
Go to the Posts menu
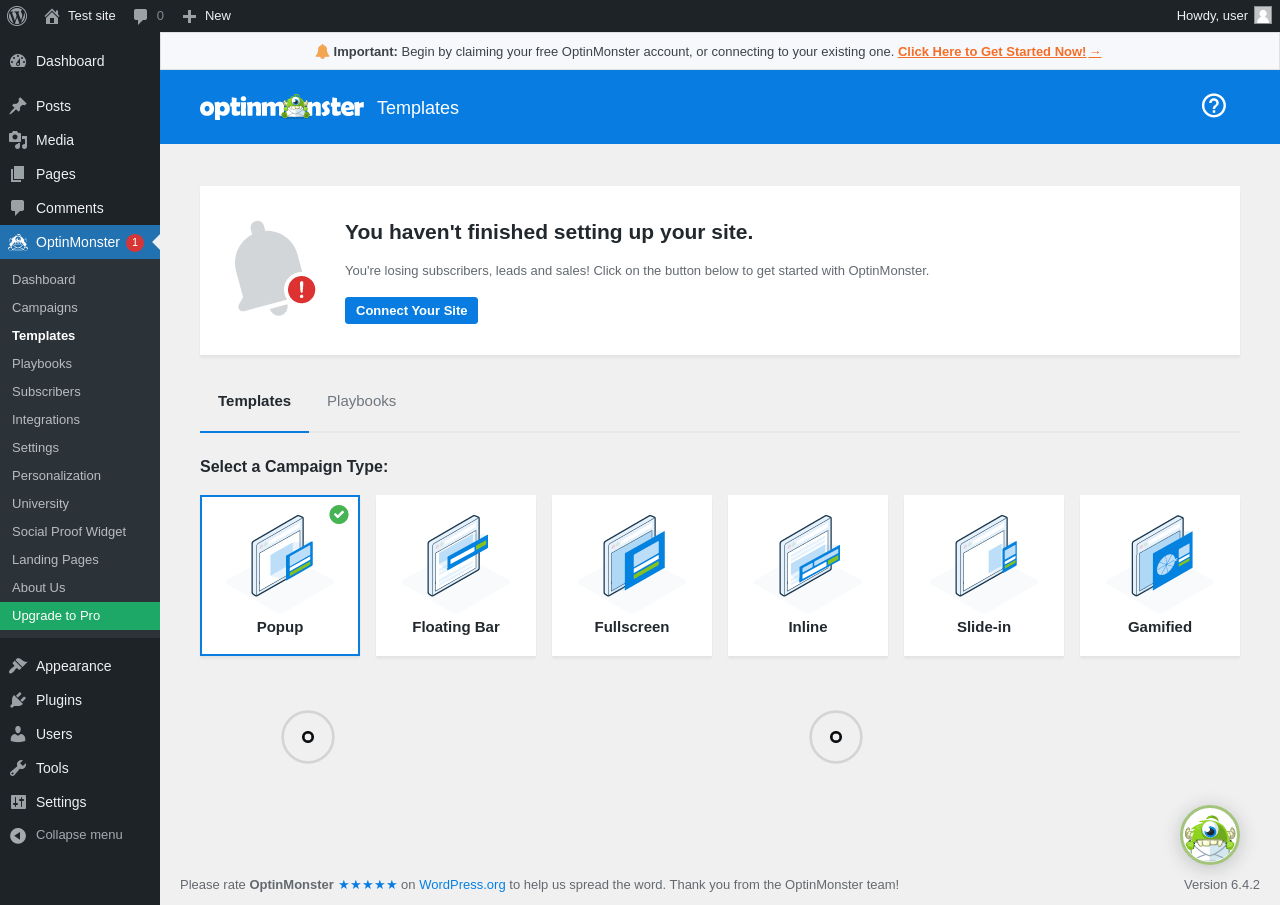coord(80,106)
